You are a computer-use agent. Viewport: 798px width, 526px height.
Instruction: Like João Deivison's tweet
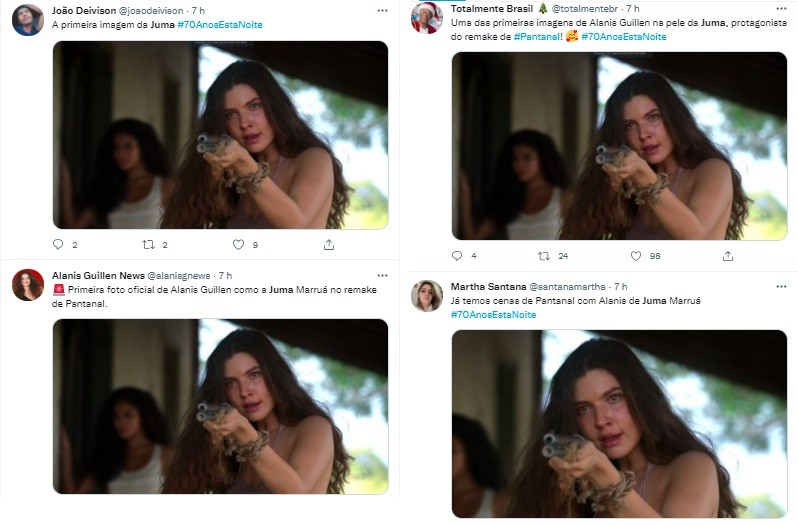[x=238, y=244]
